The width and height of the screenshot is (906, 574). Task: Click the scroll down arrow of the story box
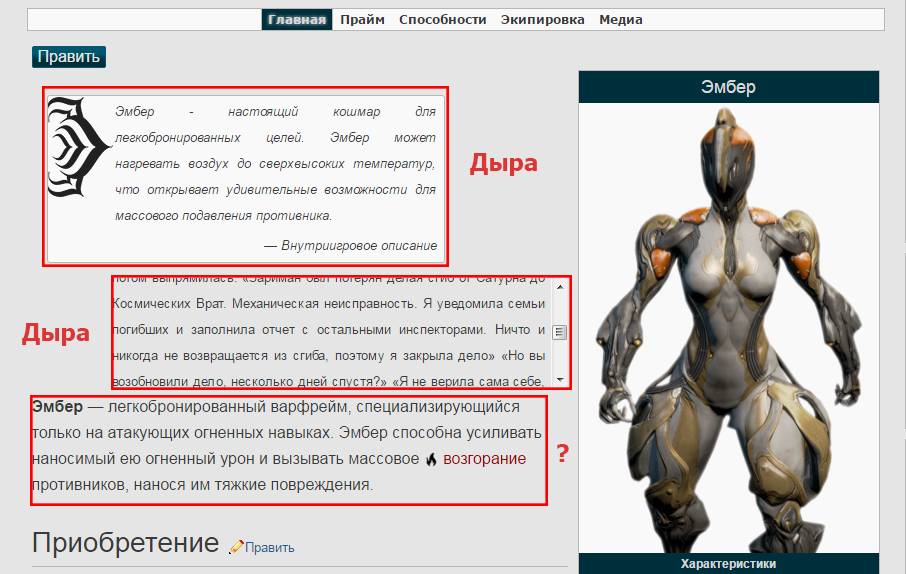tap(560, 380)
